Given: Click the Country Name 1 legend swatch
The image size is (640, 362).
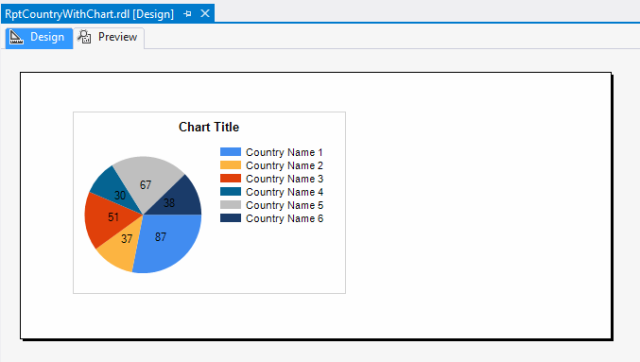Looking at the screenshot, I should pyautogui.click(x=231, y=152).
